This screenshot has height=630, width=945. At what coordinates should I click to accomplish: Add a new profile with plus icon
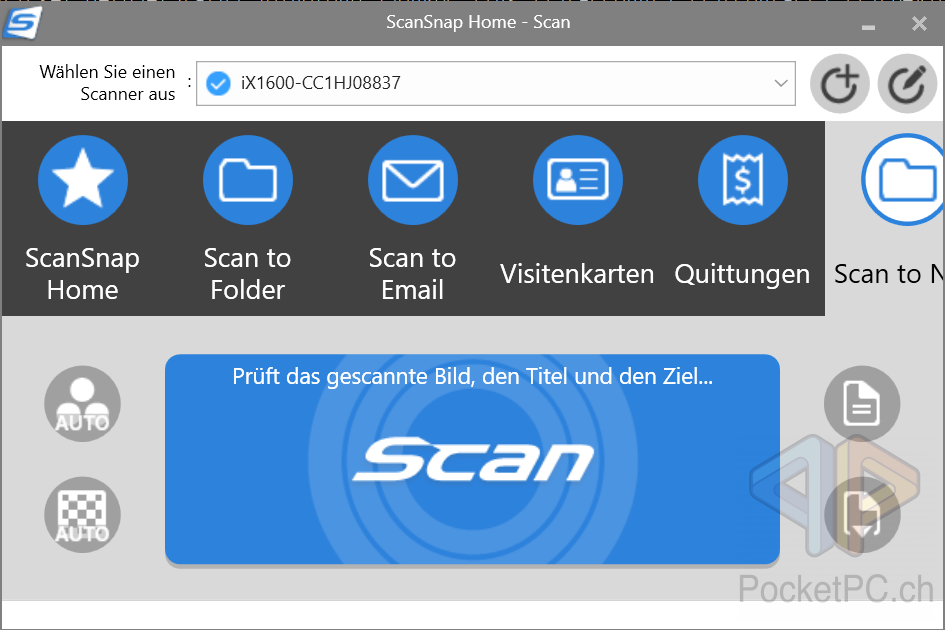[840, 84]
